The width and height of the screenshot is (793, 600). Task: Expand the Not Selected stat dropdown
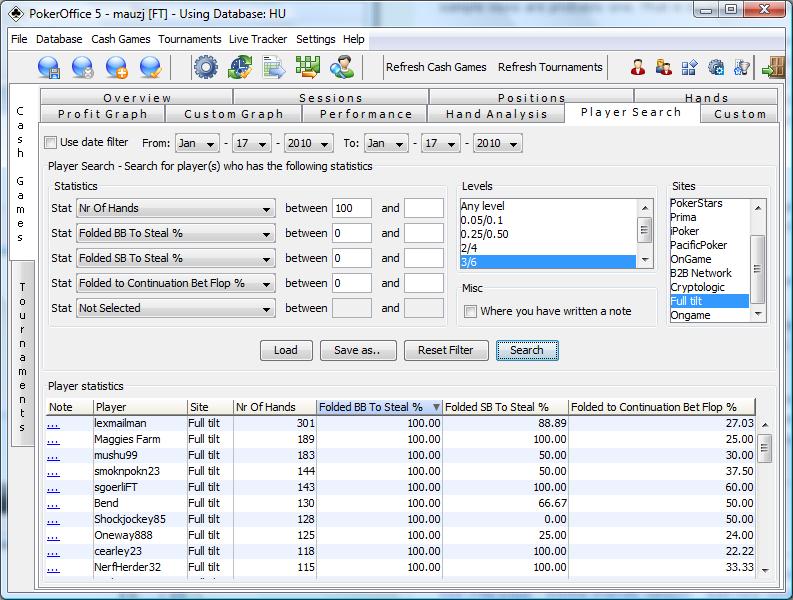point(175,308)
